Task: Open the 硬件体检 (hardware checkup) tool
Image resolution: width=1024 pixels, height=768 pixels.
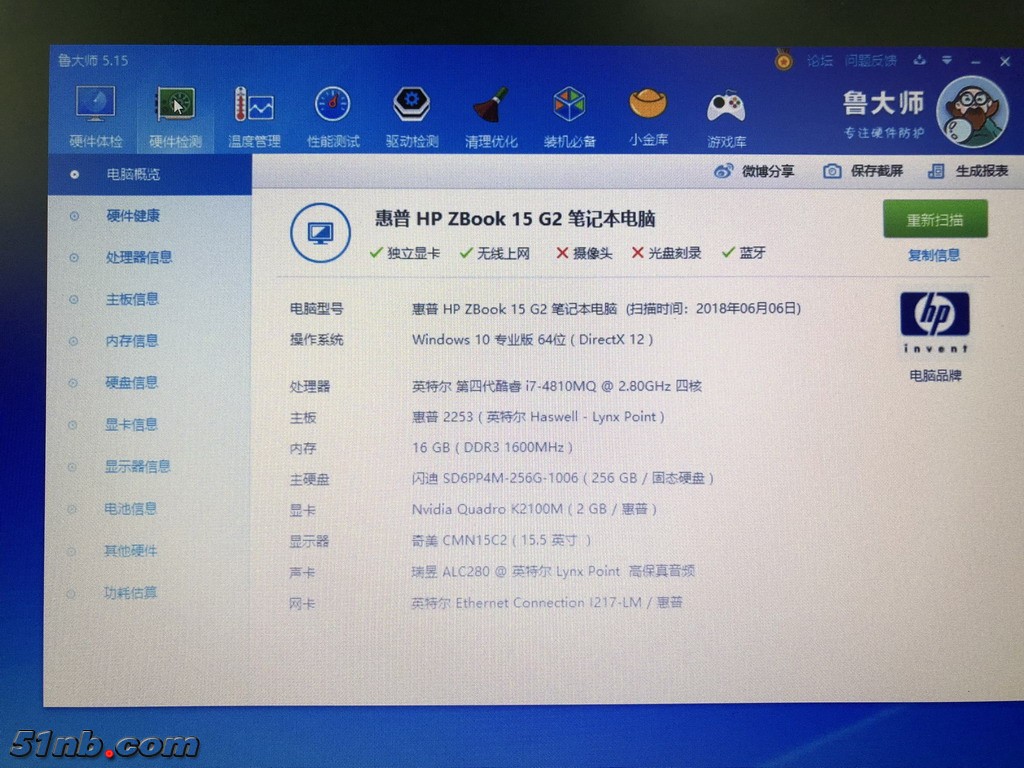Action: pos(94,110)
